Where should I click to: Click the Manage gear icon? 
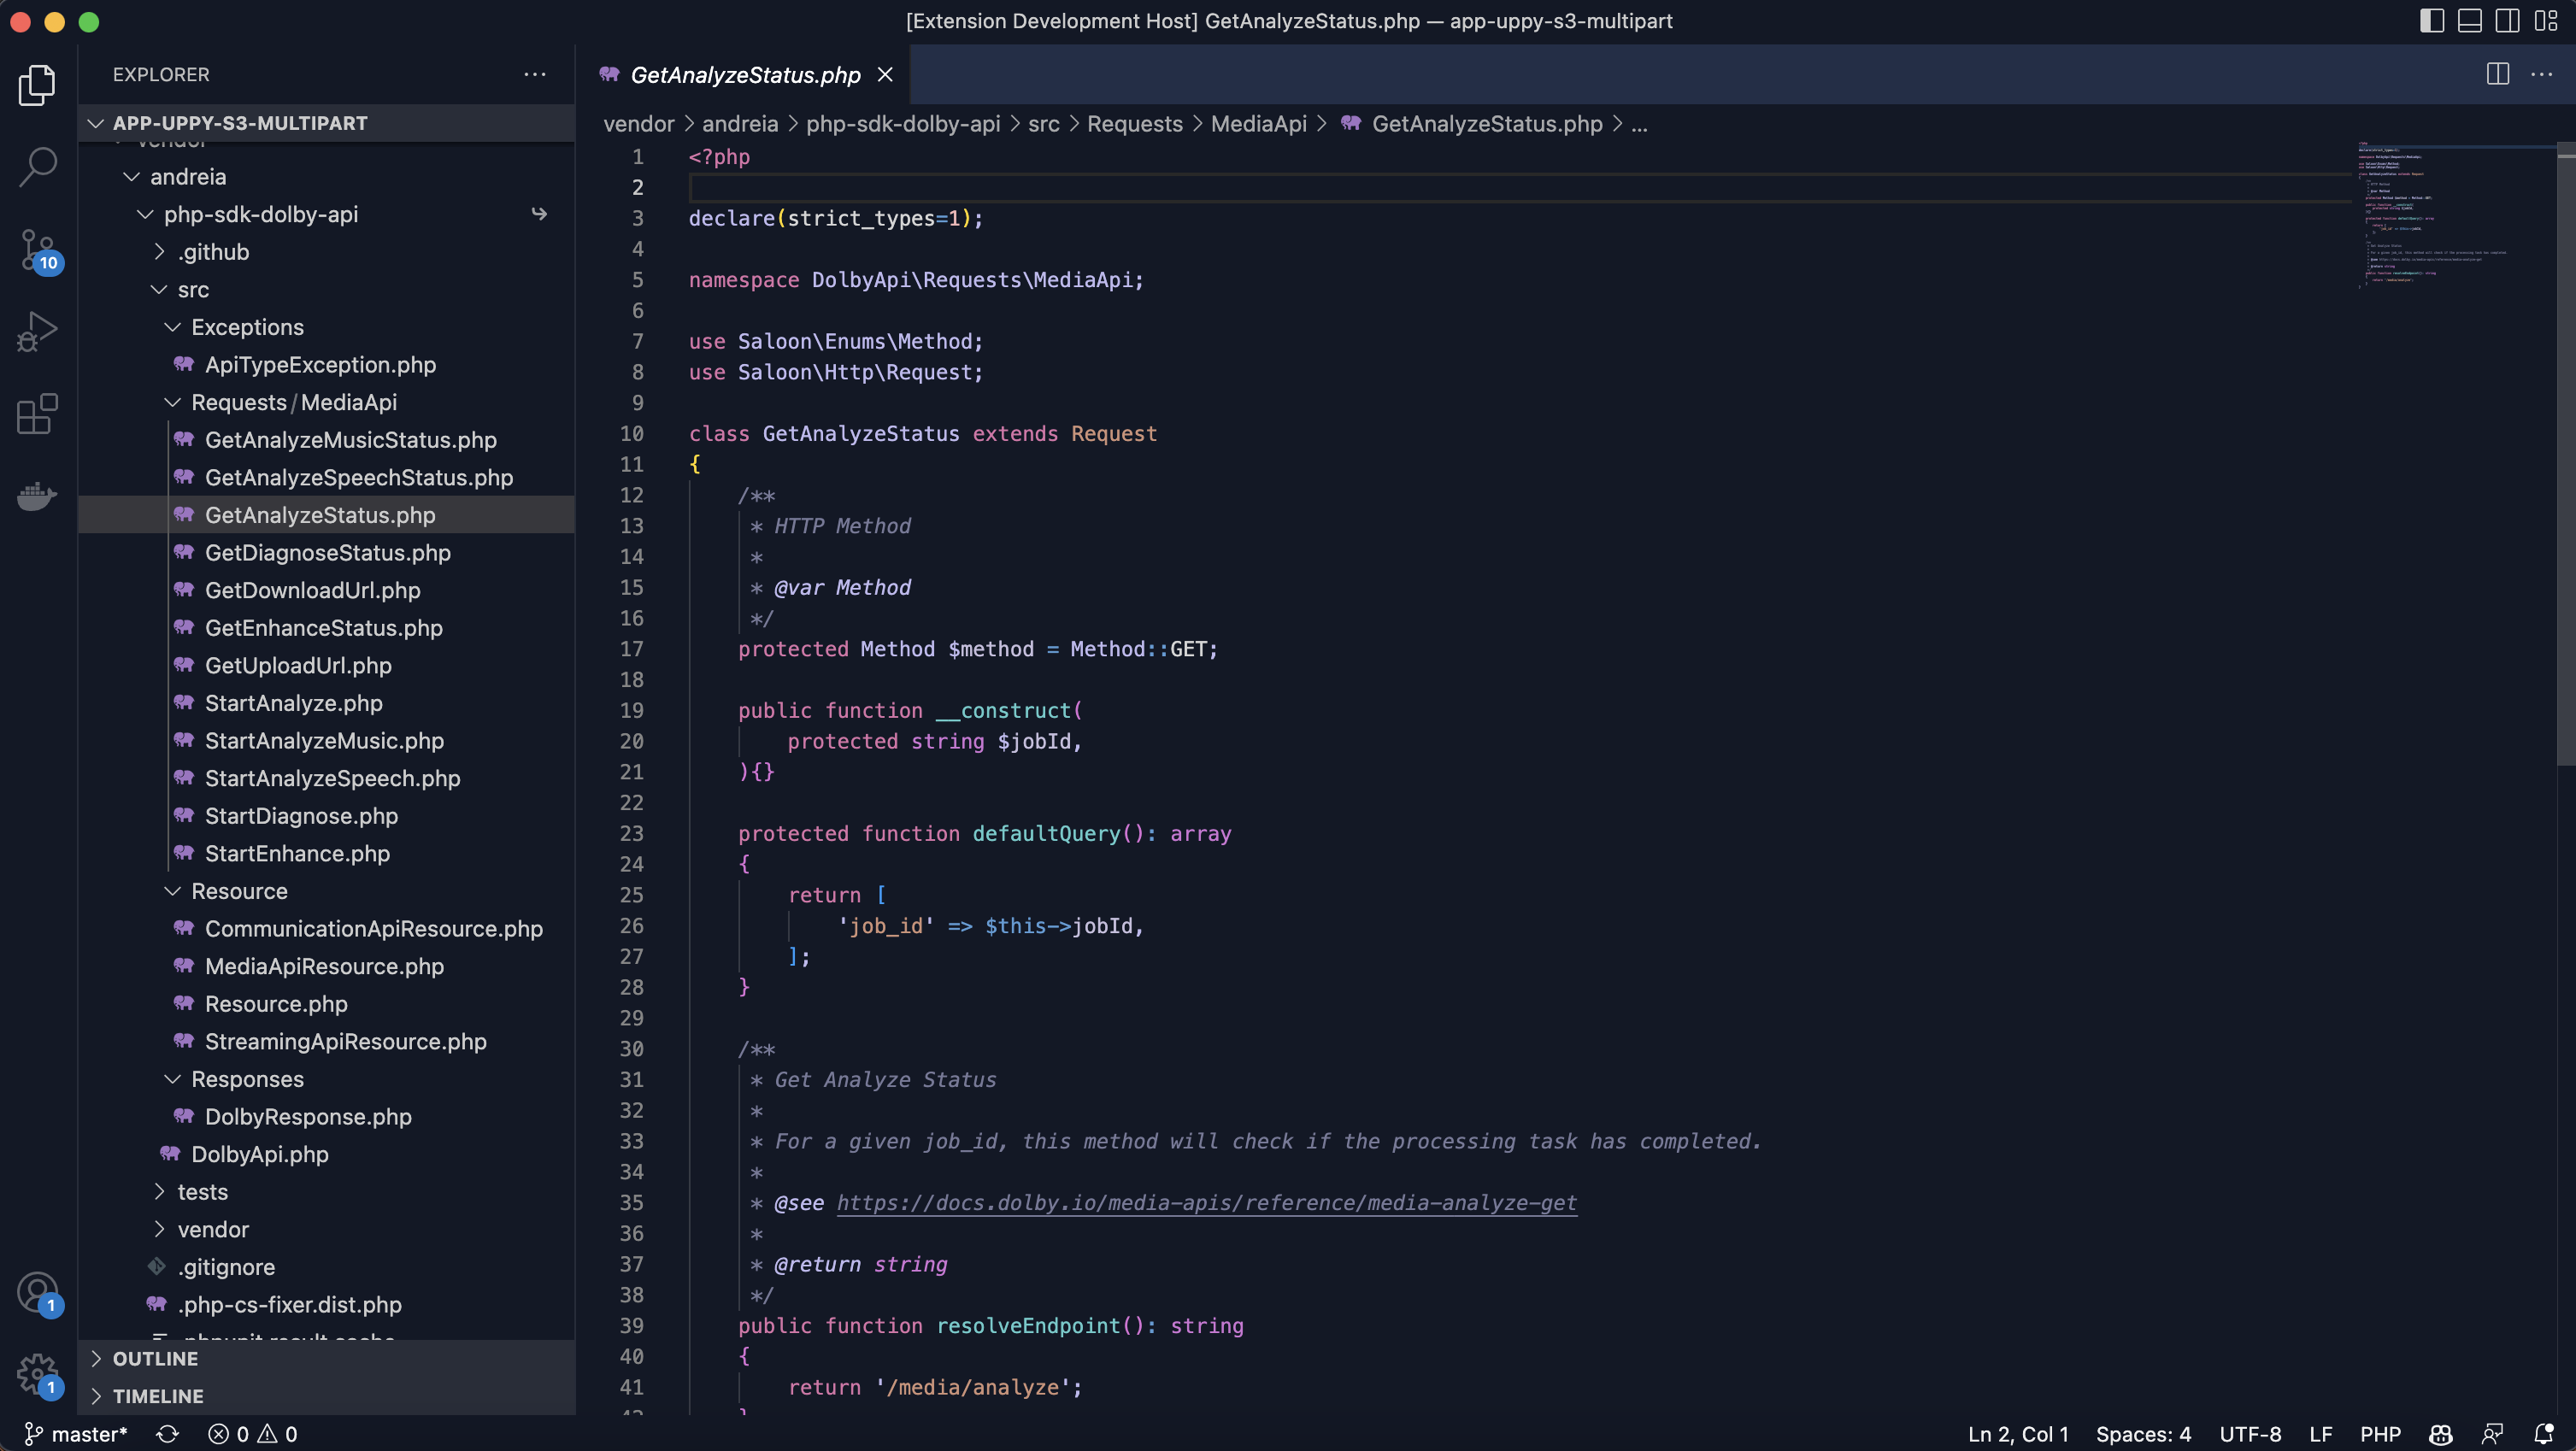38,1373
